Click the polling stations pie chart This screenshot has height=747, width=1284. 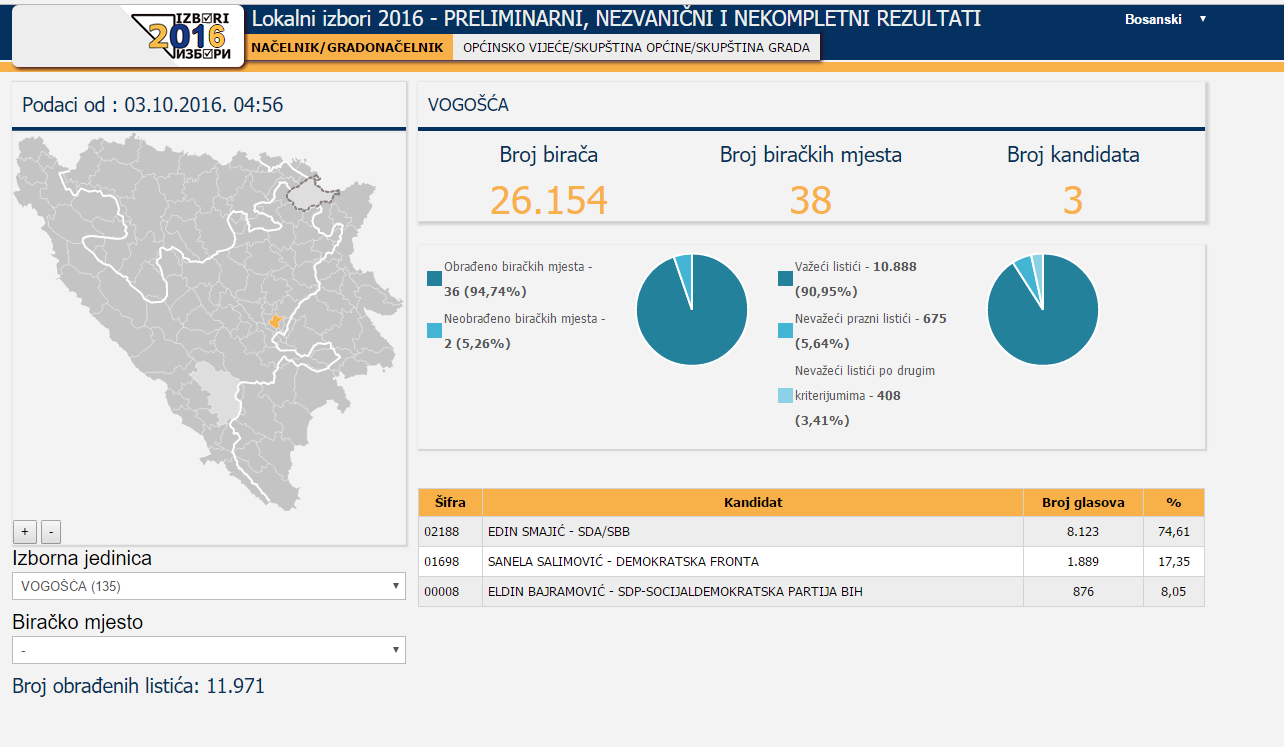692,309
